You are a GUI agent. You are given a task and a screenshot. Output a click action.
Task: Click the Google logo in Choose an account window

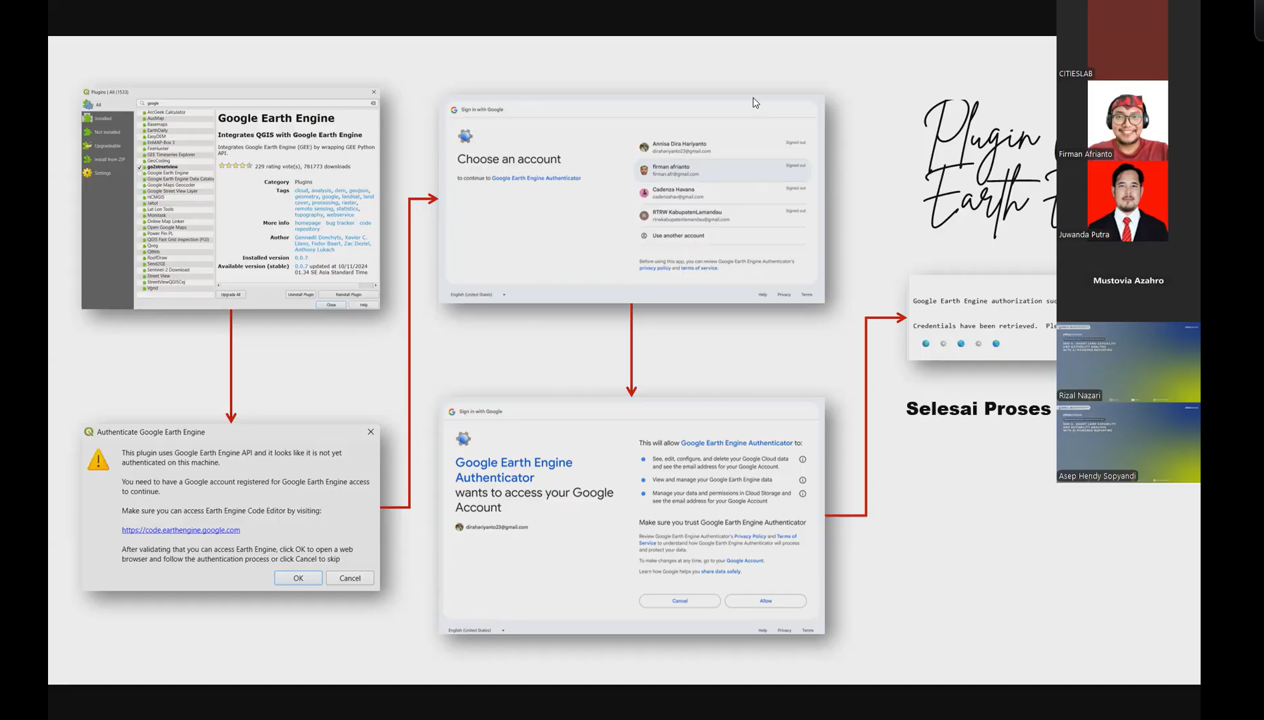coord(454,110)
